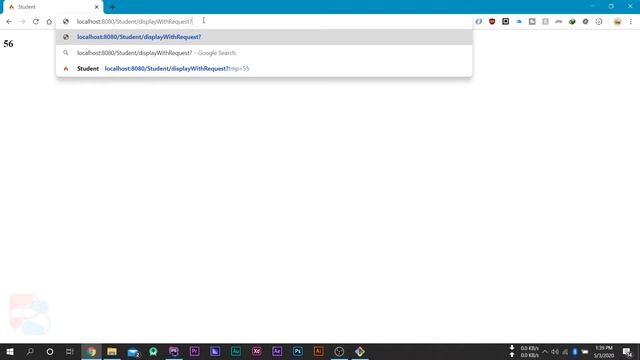Image resolution: width=640 pixels, height=360 pixels.
Task: Open the notification center icon
Action: pyautogui.click(x=627, y=351)
